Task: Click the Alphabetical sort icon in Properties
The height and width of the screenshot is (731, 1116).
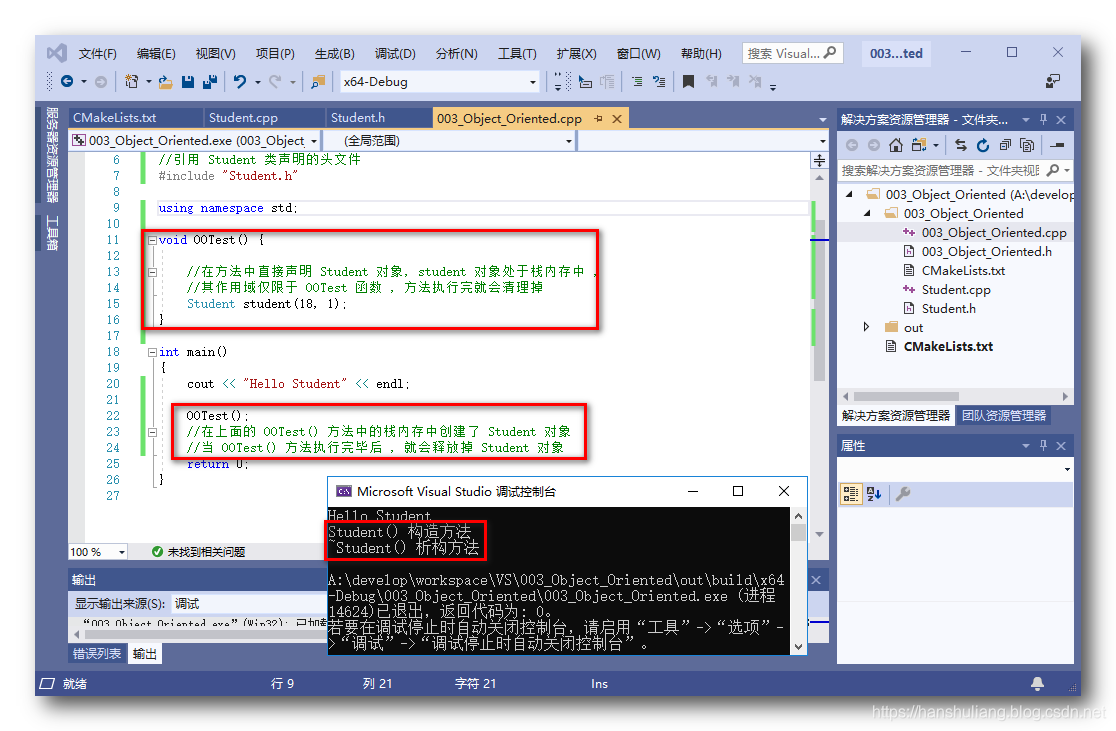Action: (x=874, y=494)
